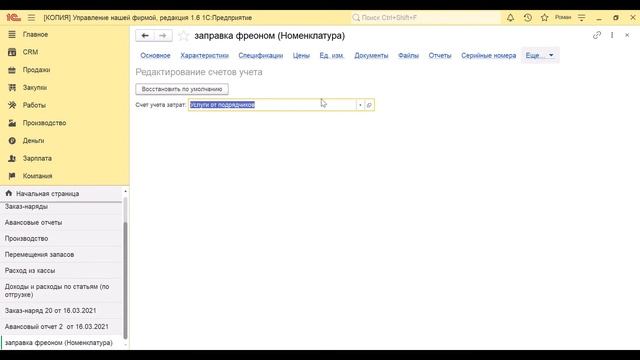Switch to the Файлы tab
640x360 pixels.
(x=408, y=56)
